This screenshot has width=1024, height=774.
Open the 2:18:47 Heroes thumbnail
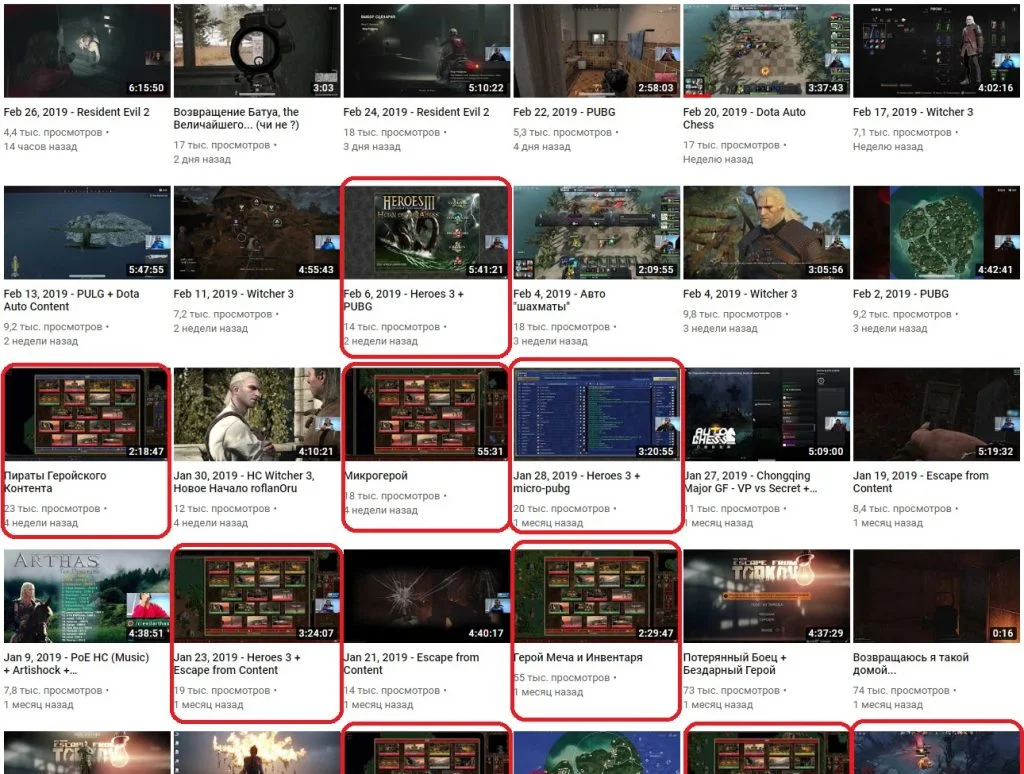tap(87, 414)
